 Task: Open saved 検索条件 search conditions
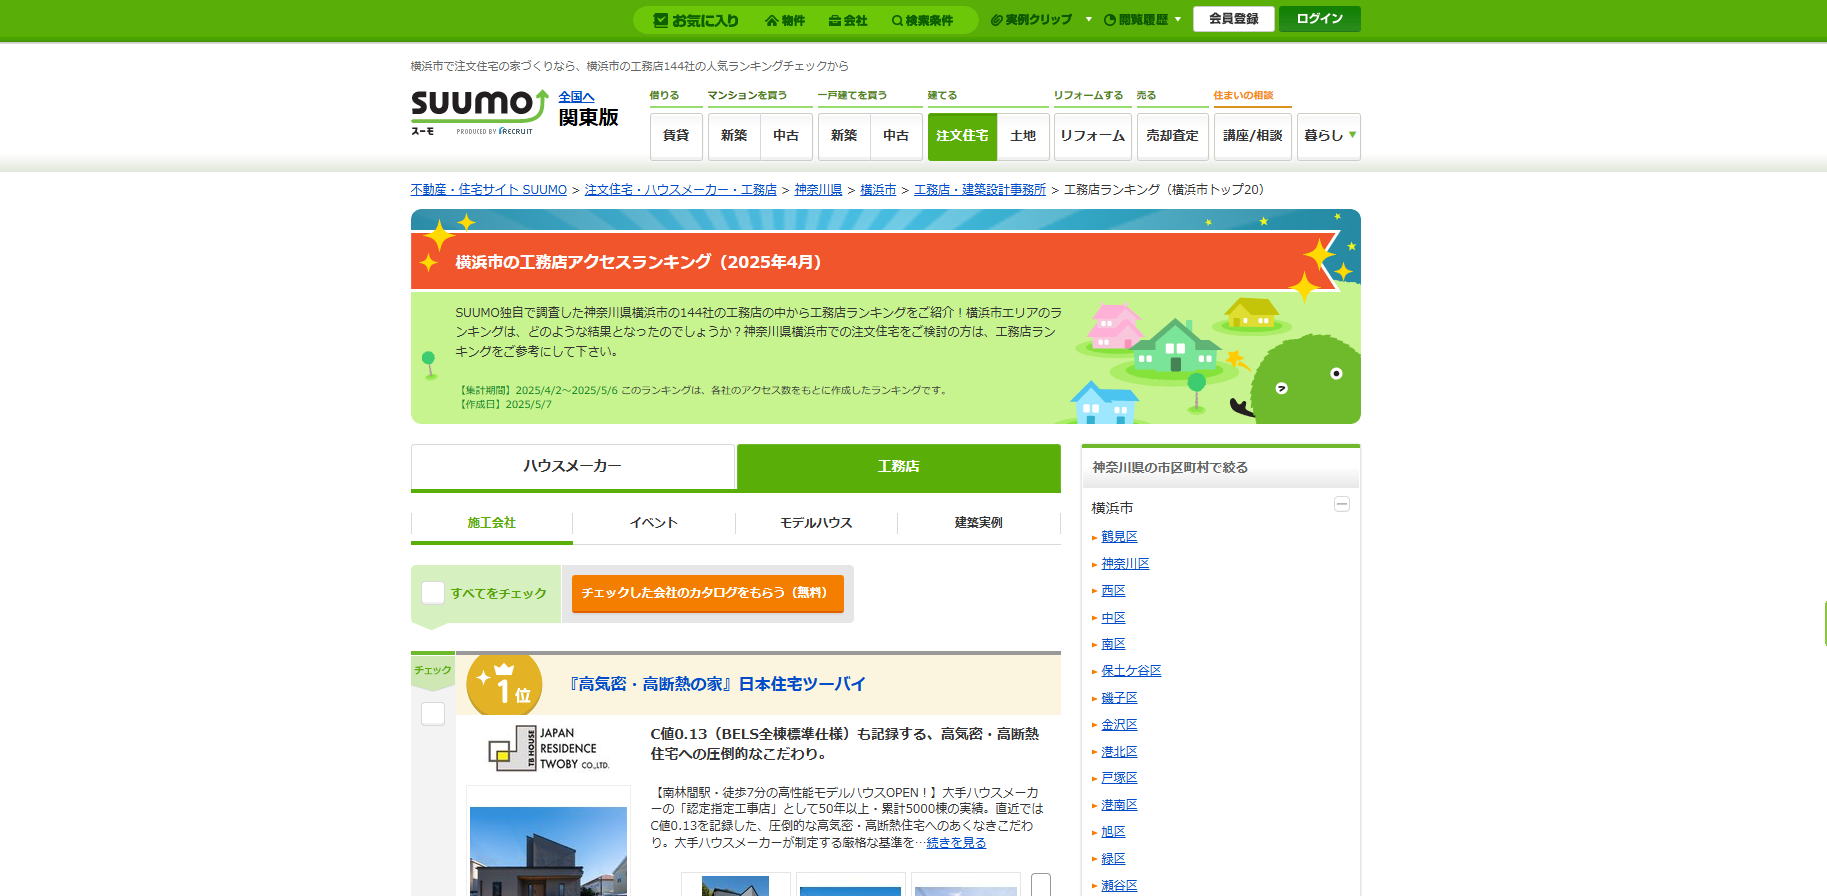coord(922,20)
